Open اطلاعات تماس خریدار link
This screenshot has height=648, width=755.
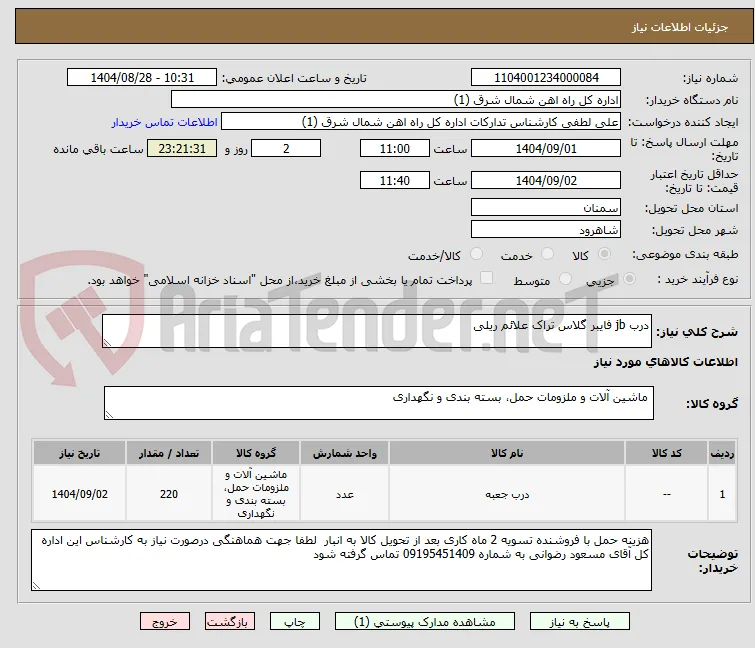(x=165, y=122)
